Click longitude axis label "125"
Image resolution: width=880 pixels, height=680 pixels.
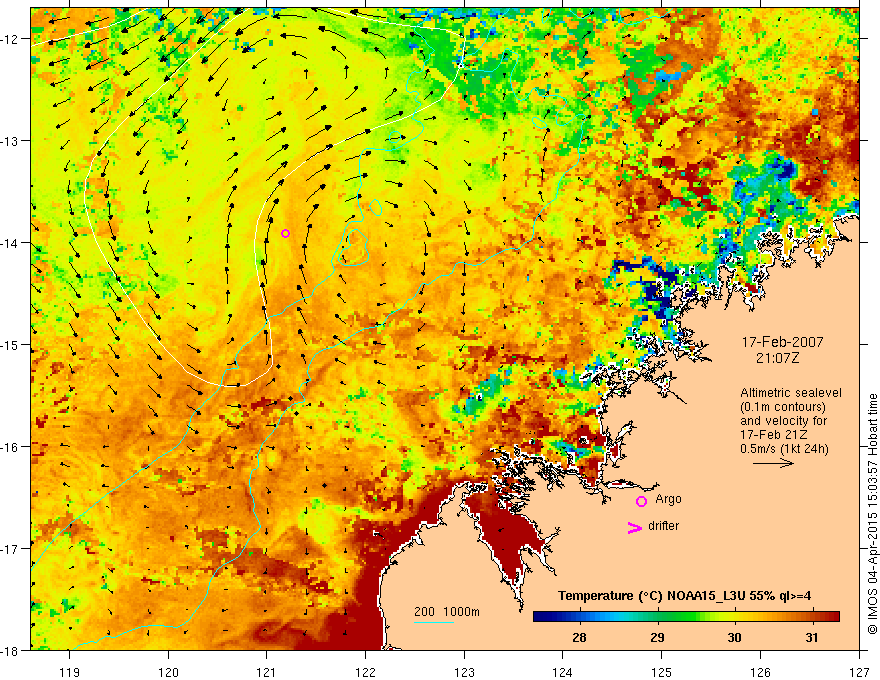click(x=662, y=672)
